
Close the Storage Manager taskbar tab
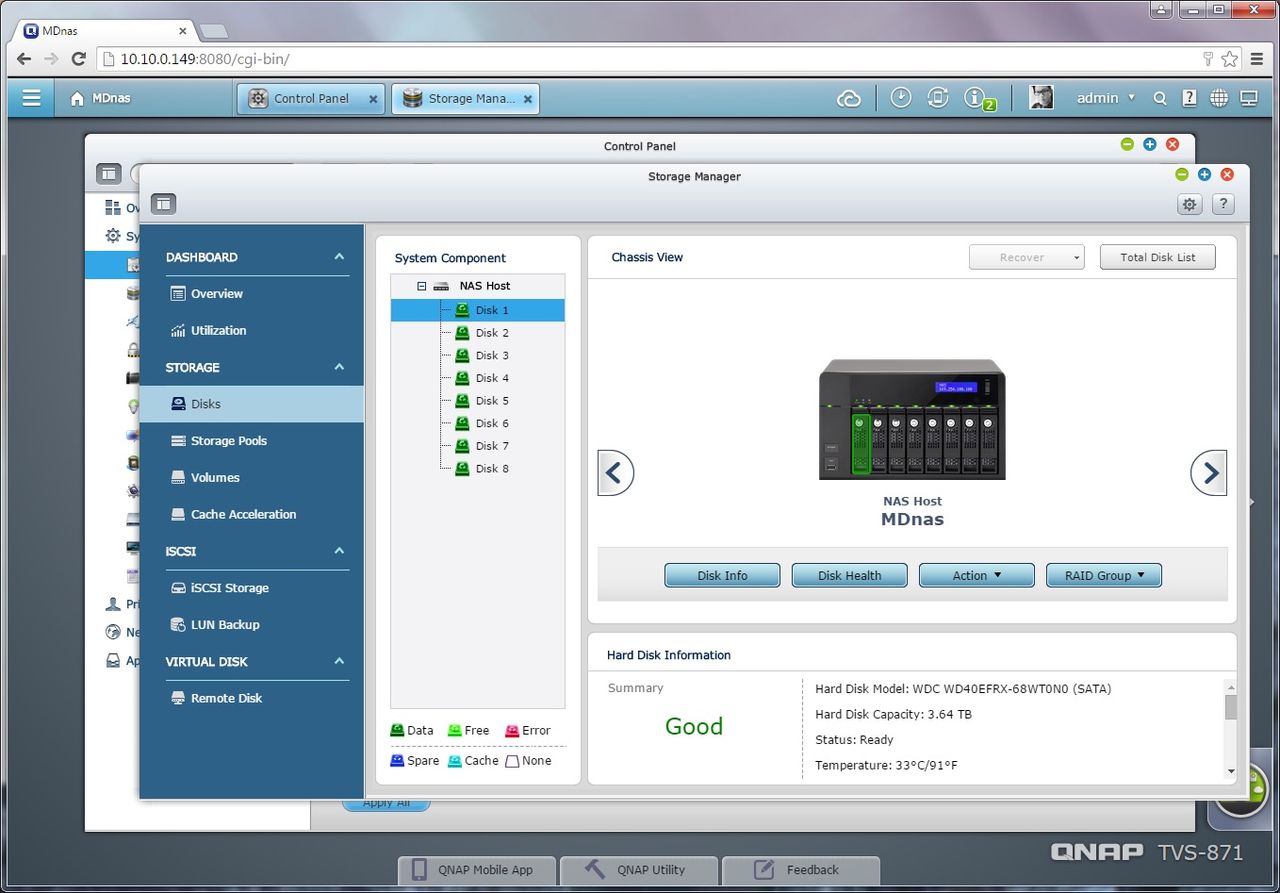[528, 99]
